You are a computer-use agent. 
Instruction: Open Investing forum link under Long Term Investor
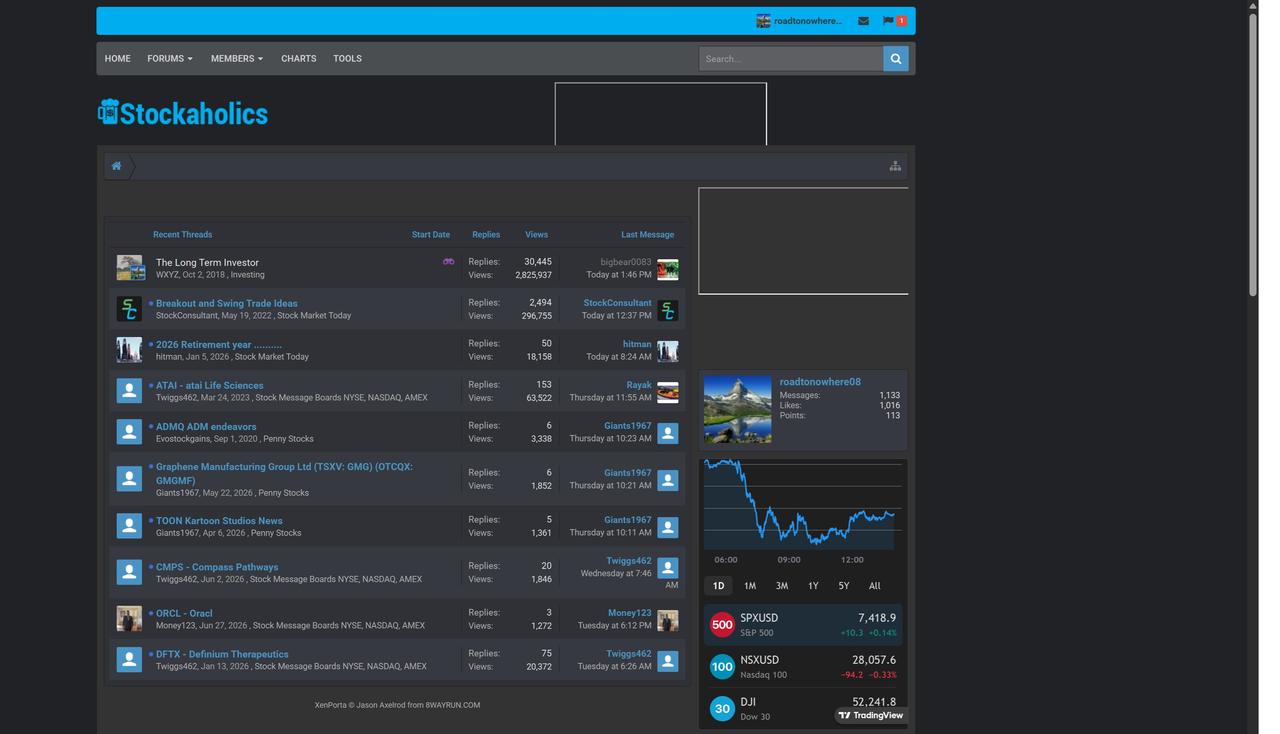(248, 275)
